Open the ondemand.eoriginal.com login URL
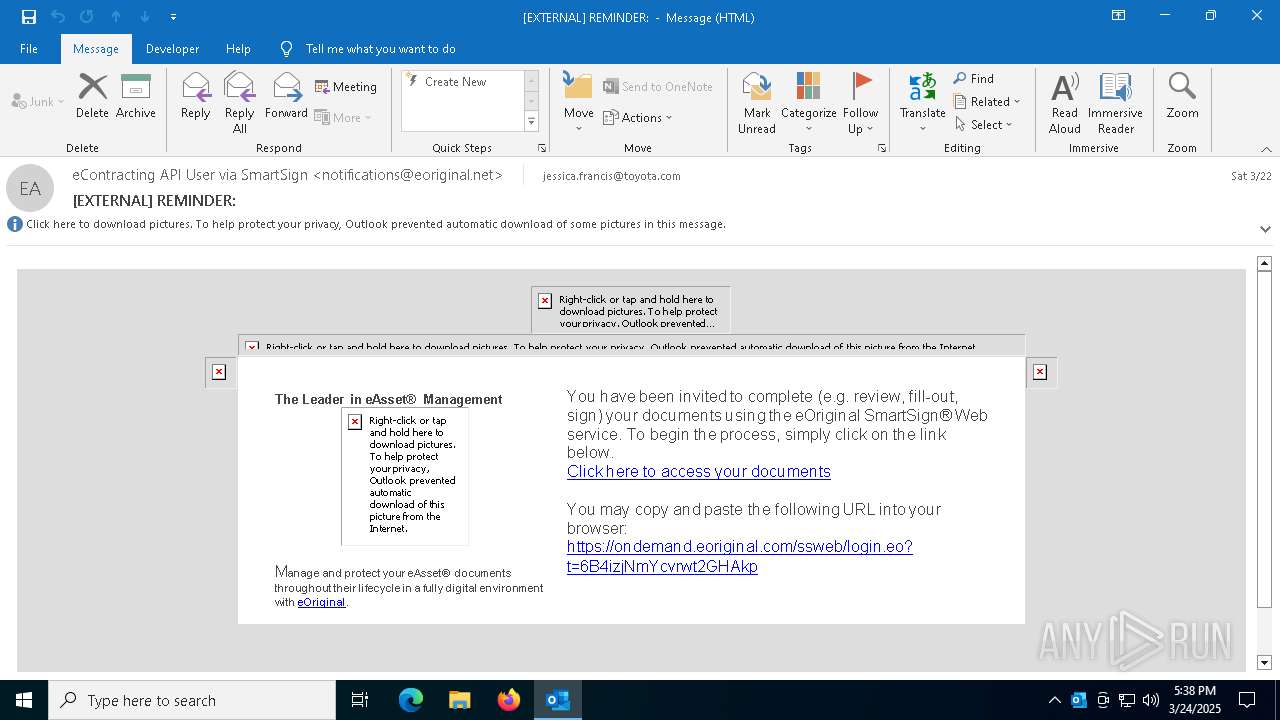Image resolution: width=1280 pixels, height=720 pixels. [x=740, y=557]
